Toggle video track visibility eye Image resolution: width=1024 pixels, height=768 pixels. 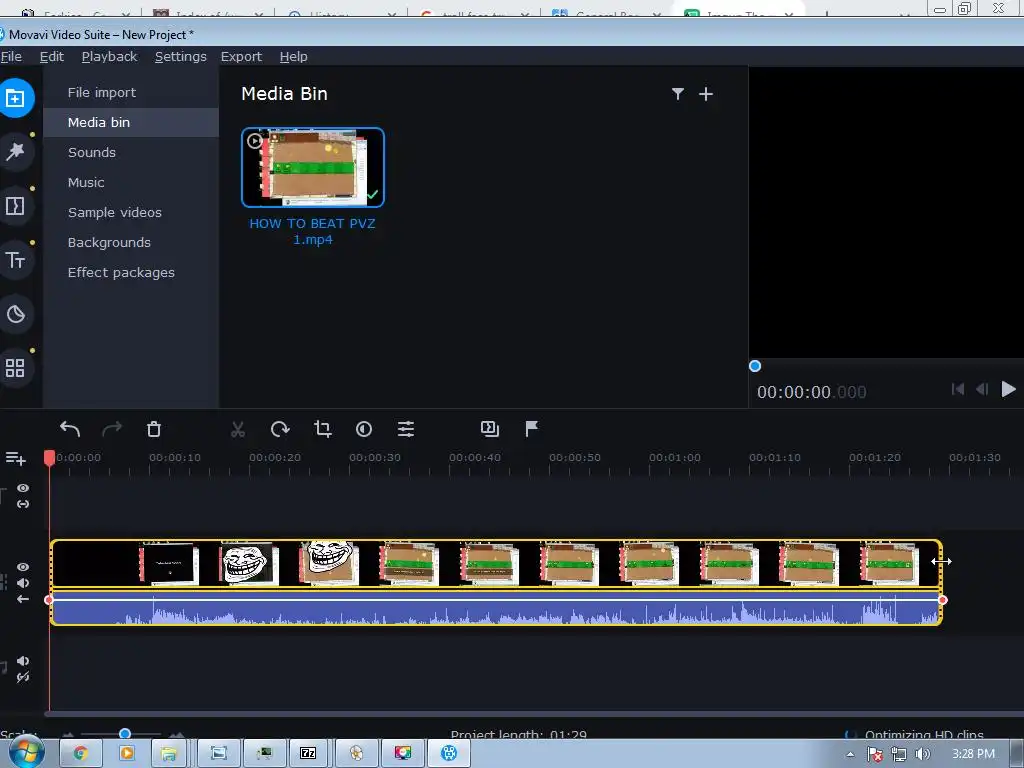23,567
